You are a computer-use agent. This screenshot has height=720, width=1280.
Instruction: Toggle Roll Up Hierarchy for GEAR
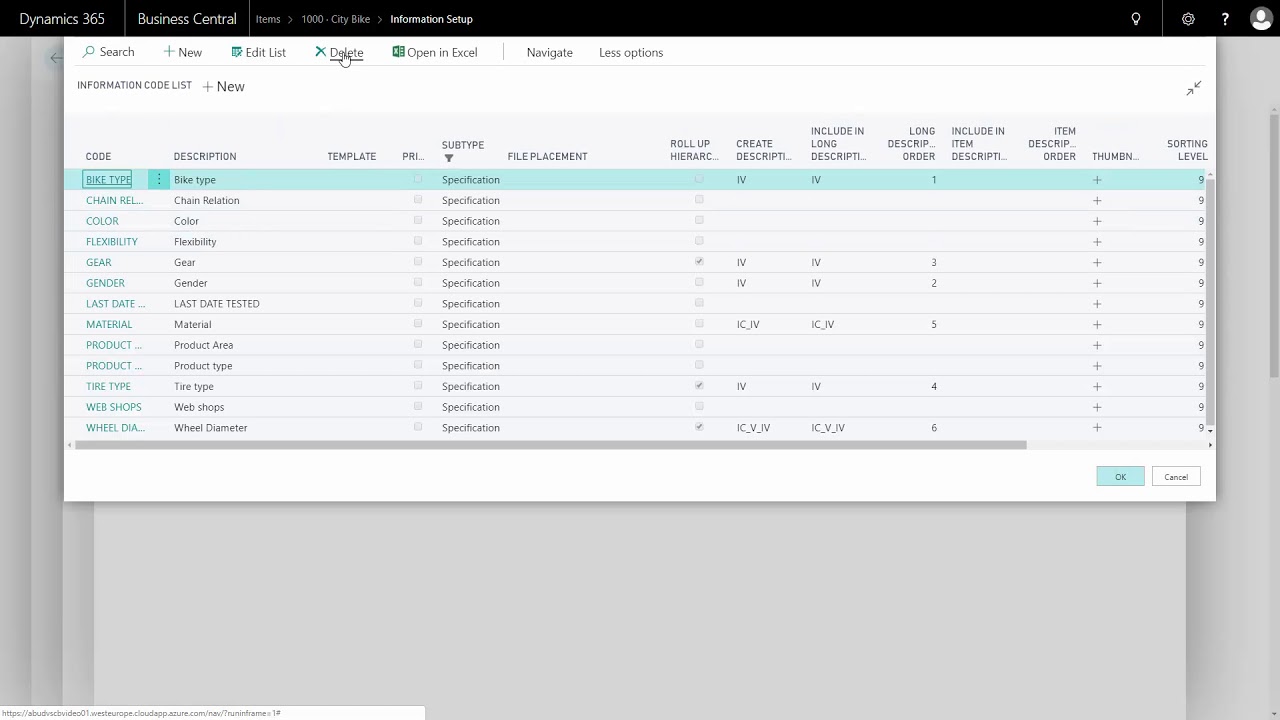[699, 262]
